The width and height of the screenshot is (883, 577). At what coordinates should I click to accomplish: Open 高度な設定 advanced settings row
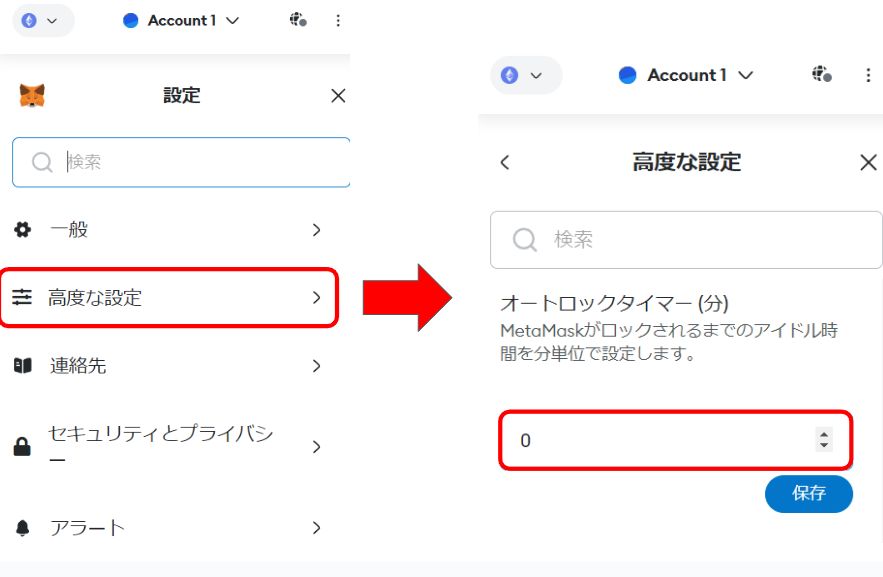tap(169, 297)
